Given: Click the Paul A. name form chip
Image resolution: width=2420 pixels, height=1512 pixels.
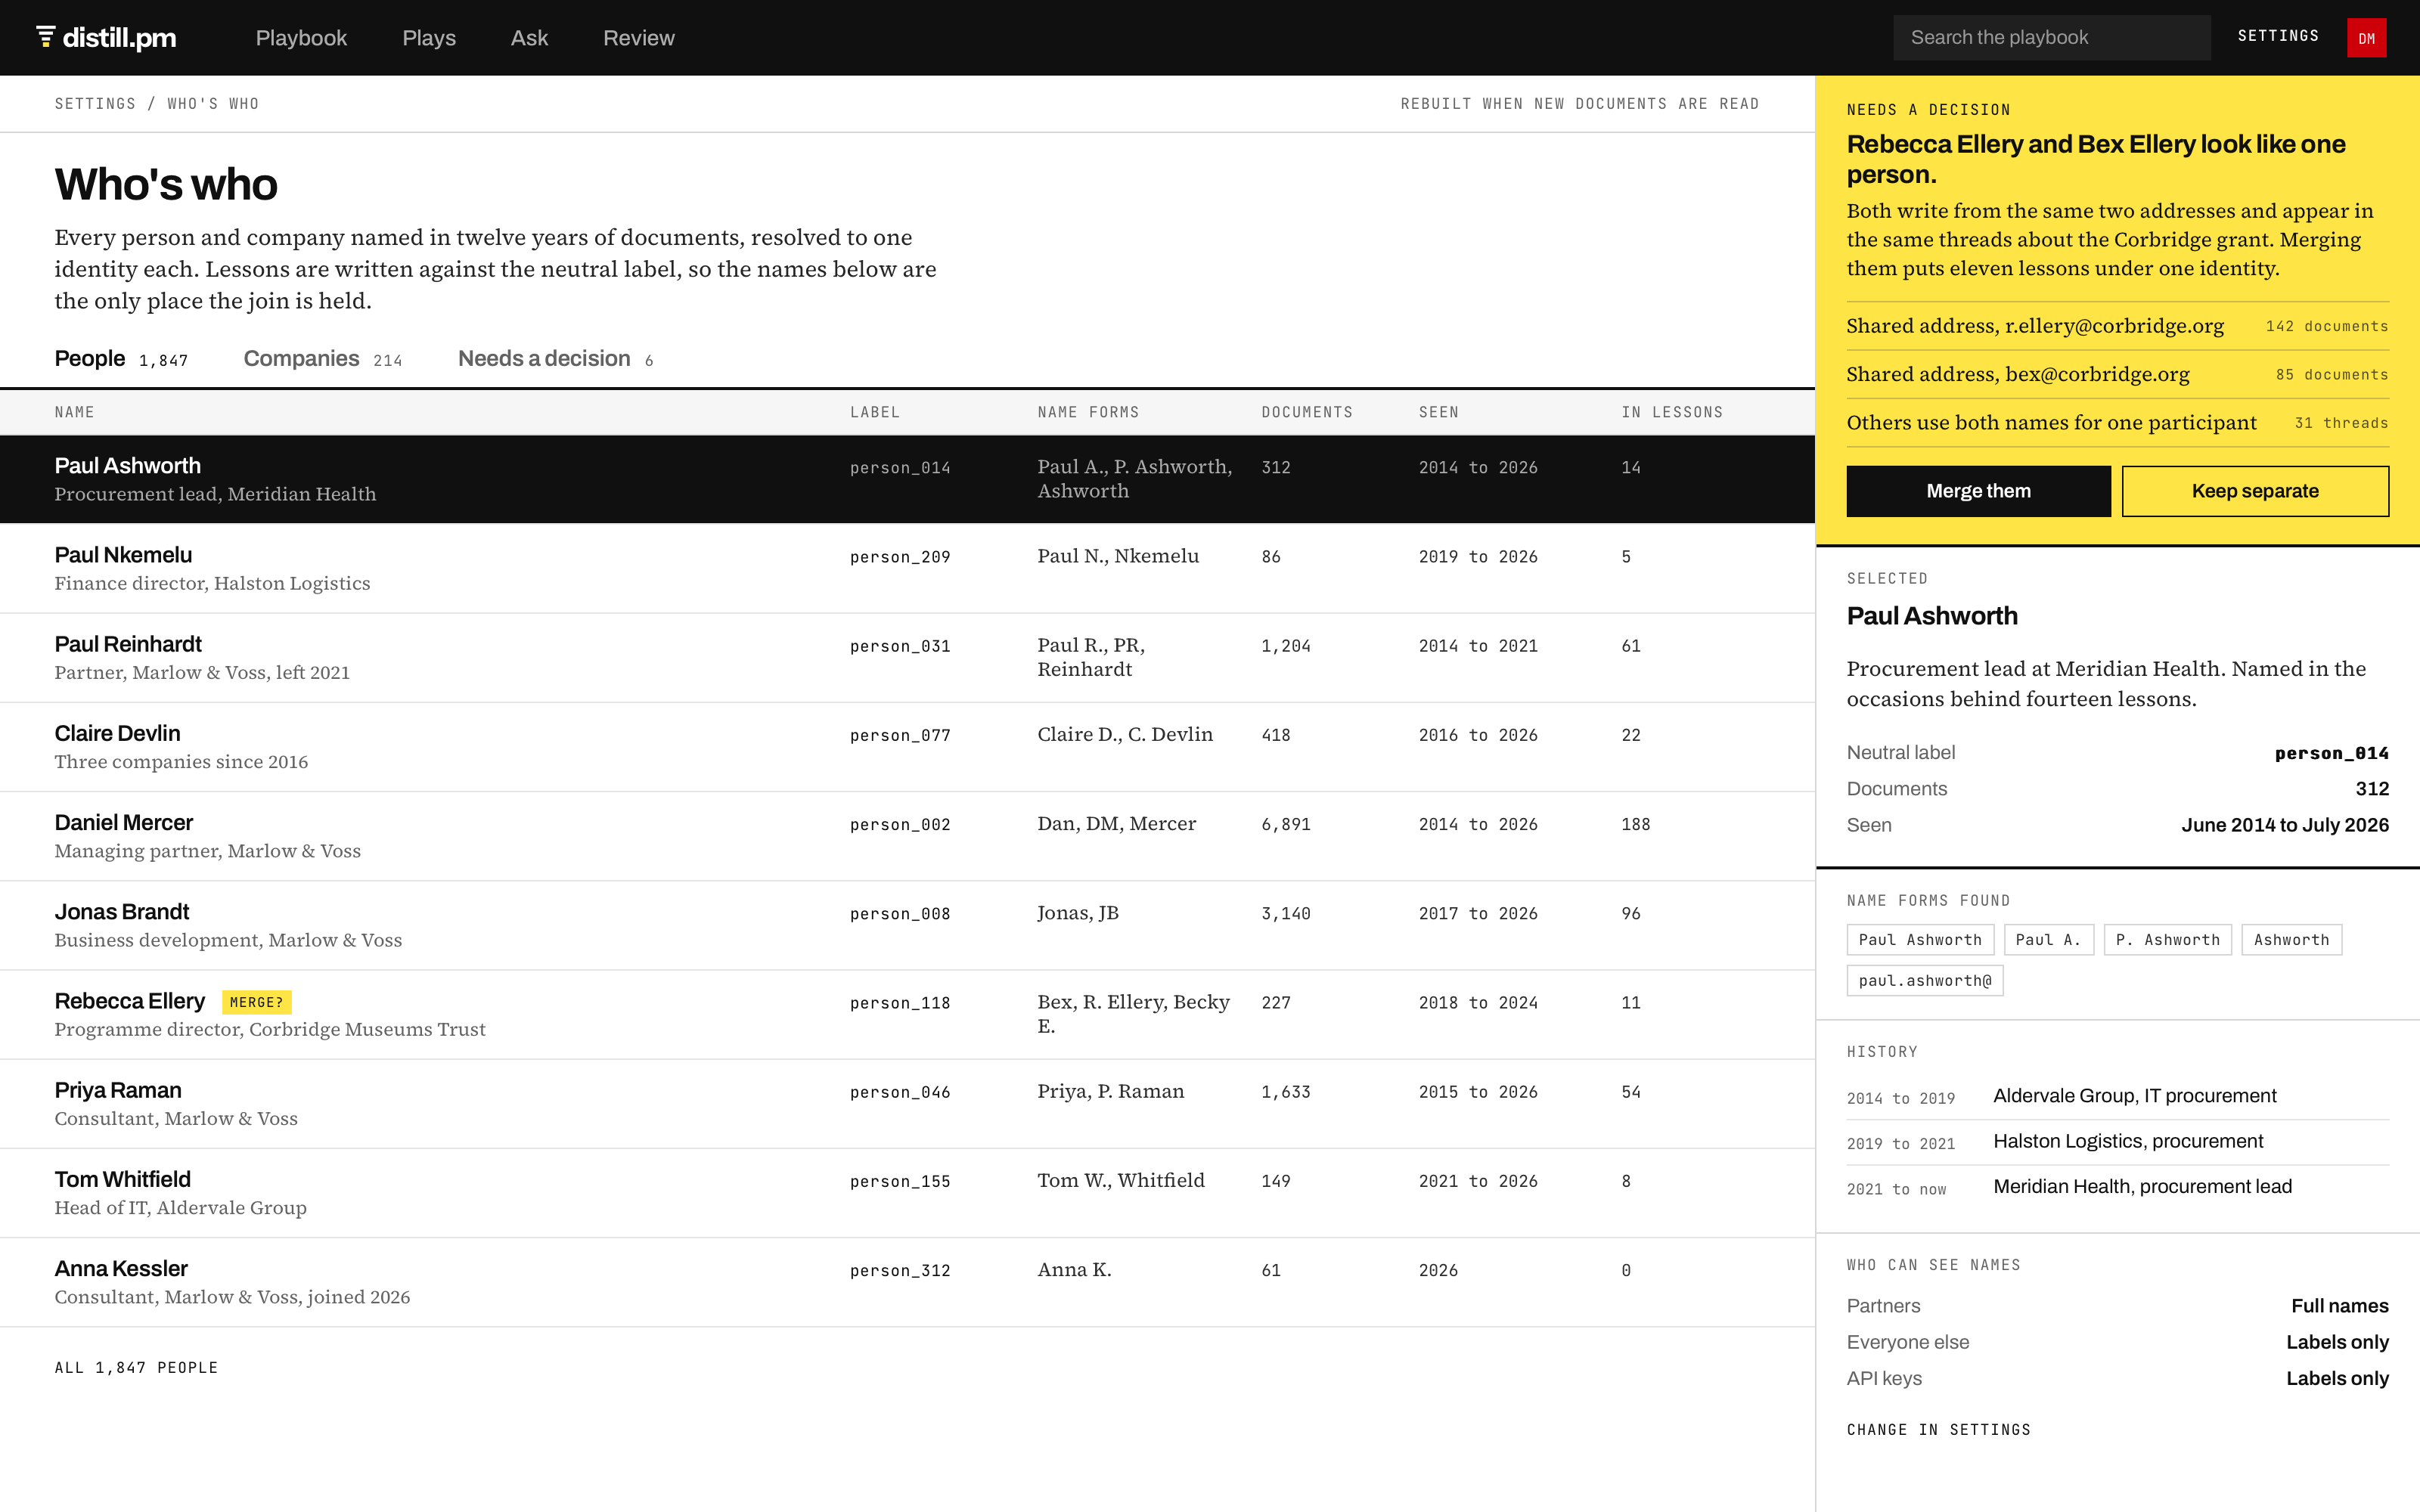Looking at the screenshot, I should coord(2048,940).
